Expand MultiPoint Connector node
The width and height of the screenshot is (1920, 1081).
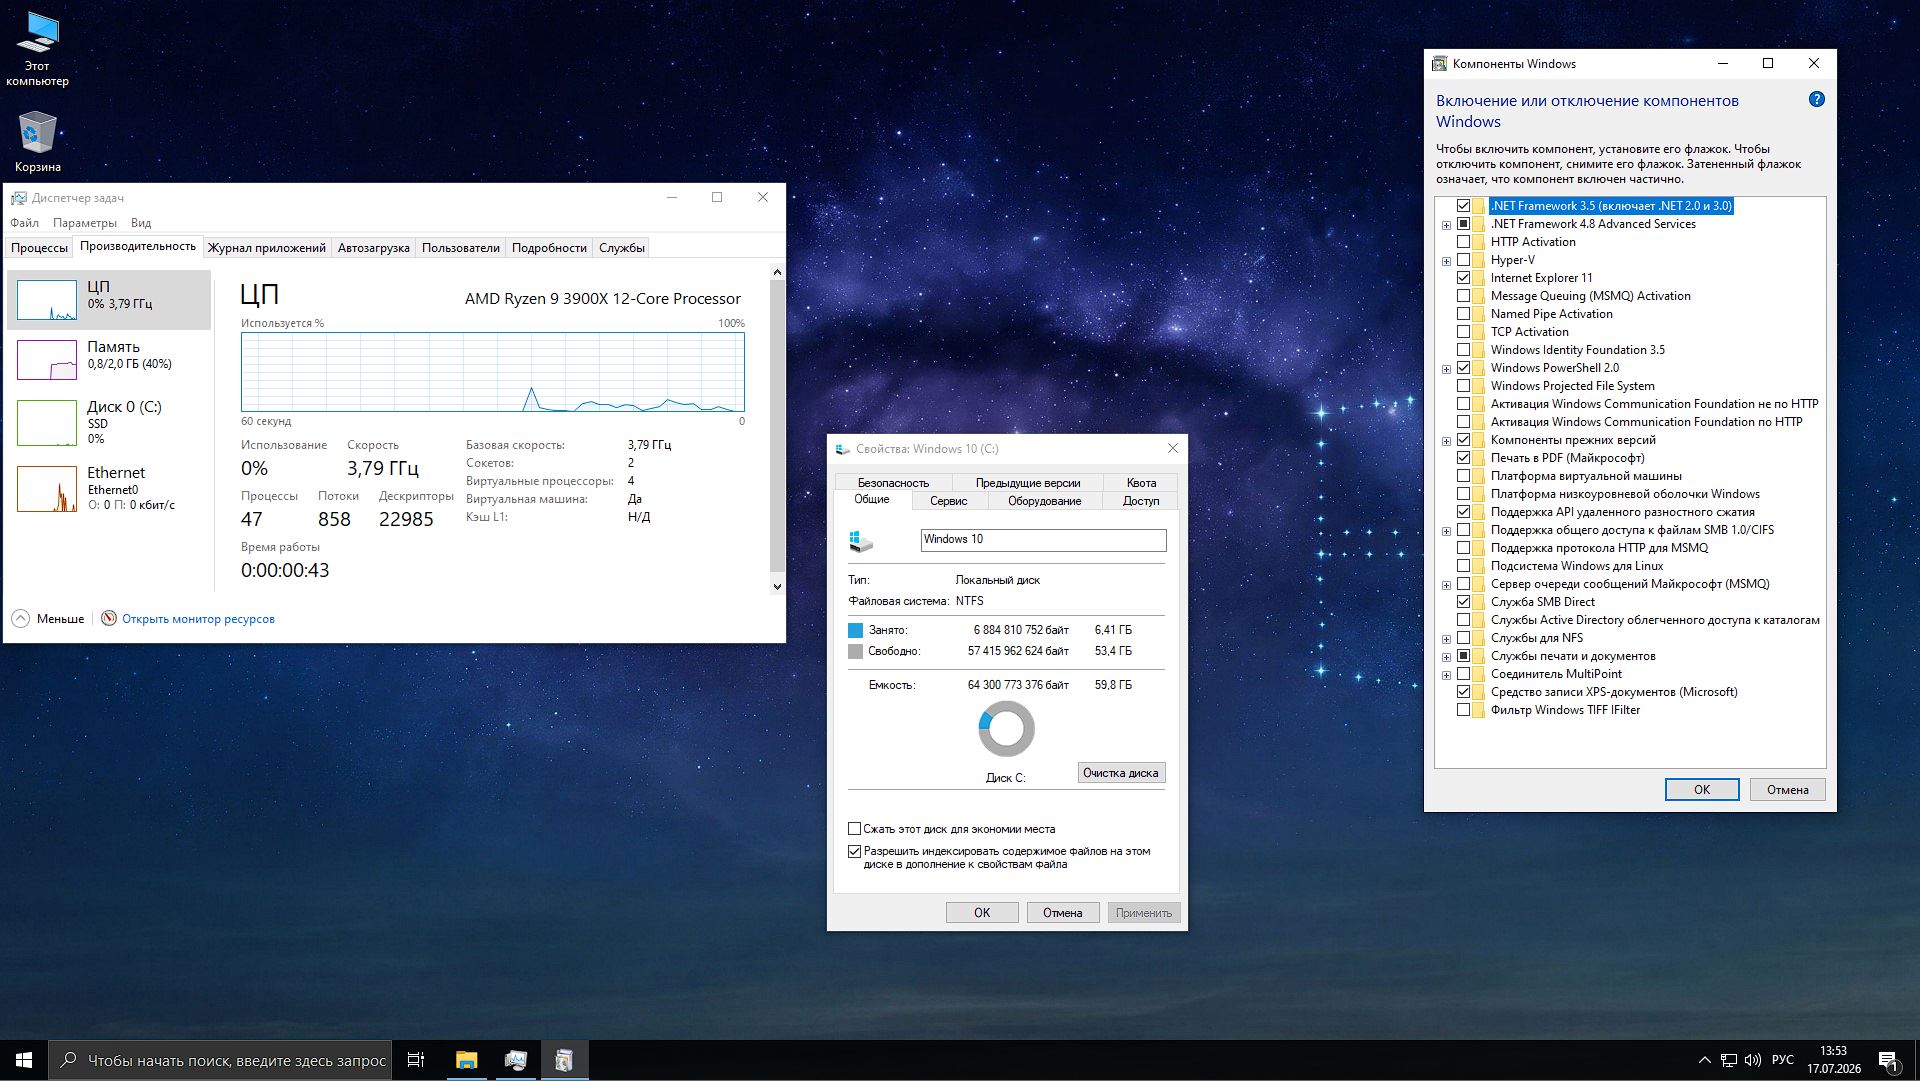click(x=1446, y=675)
